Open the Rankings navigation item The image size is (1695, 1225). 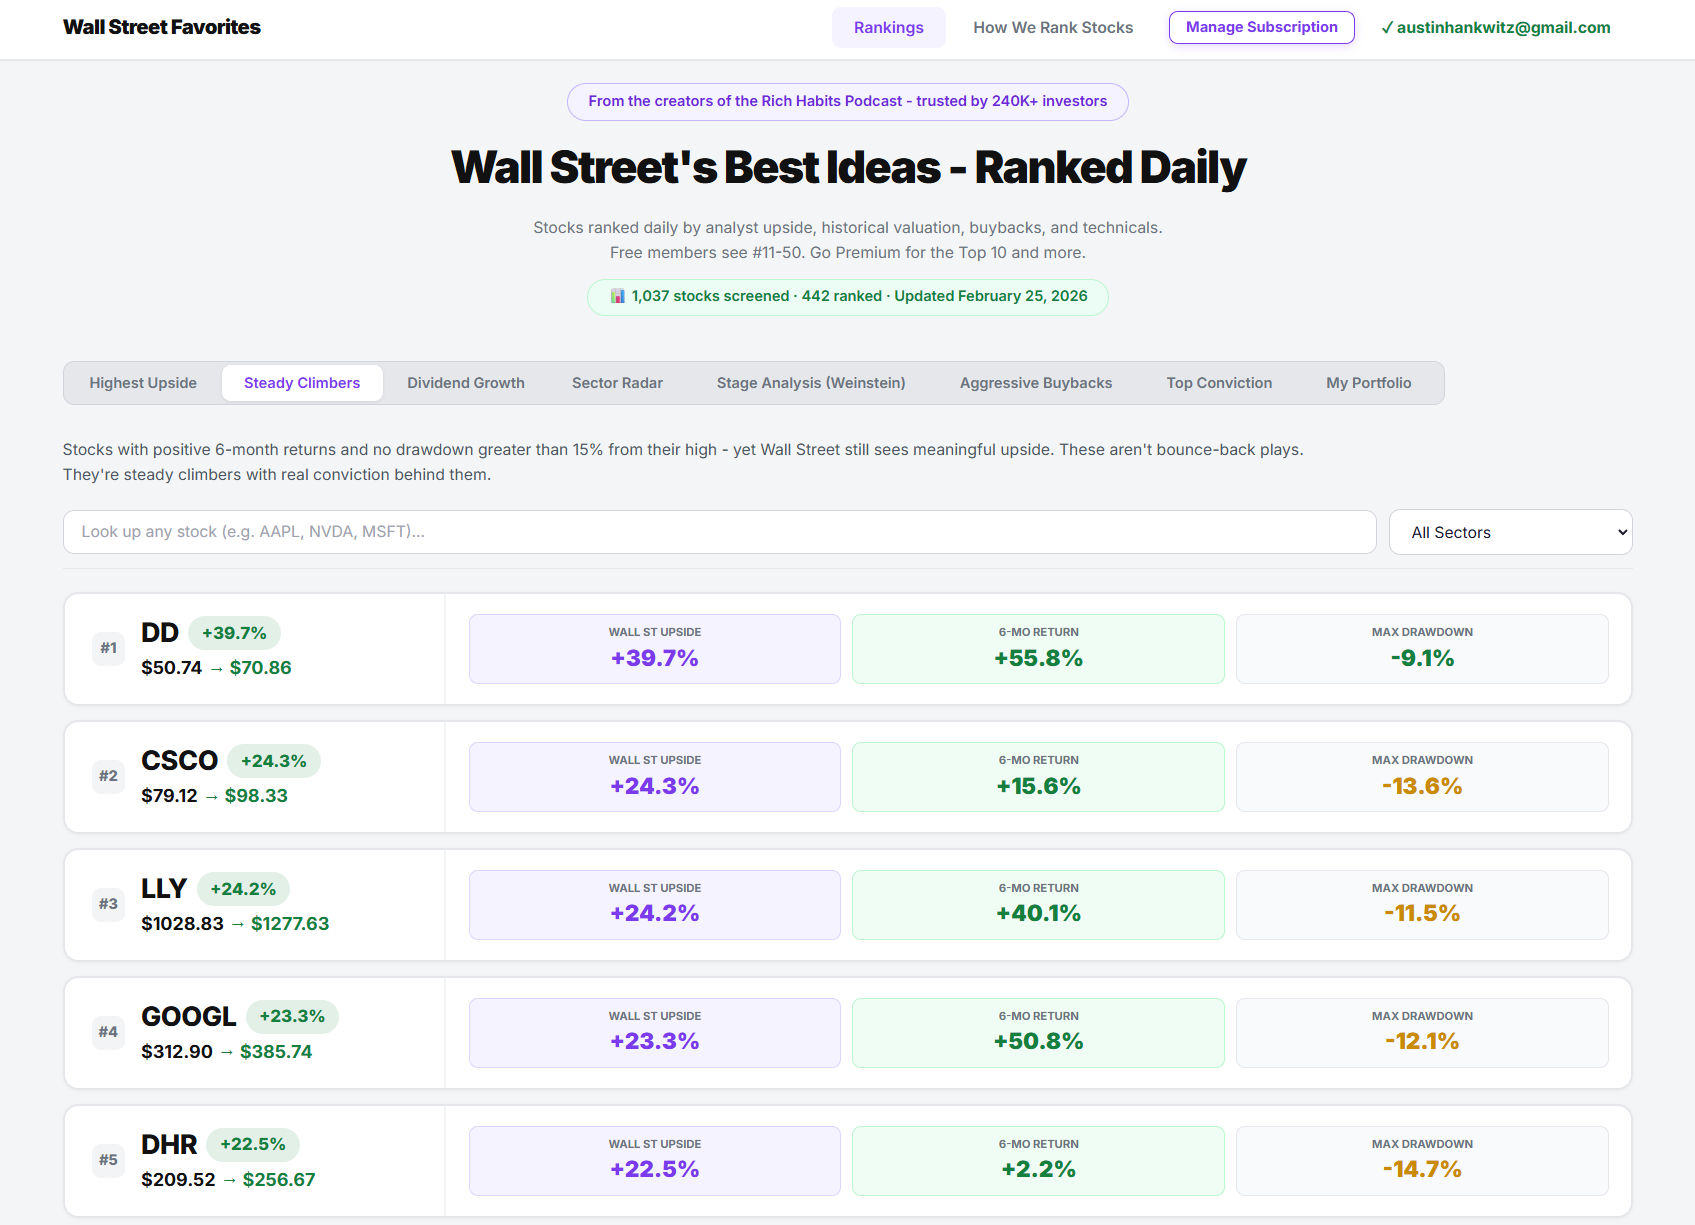tap(889, 28)
